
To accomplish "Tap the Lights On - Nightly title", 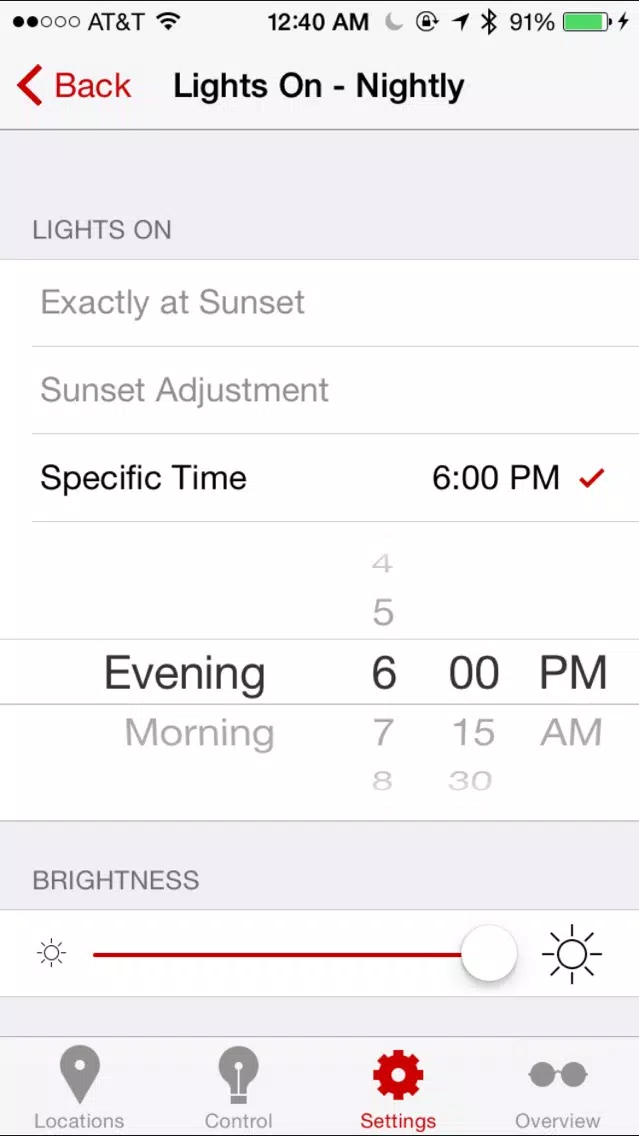I will pos(319,86).
